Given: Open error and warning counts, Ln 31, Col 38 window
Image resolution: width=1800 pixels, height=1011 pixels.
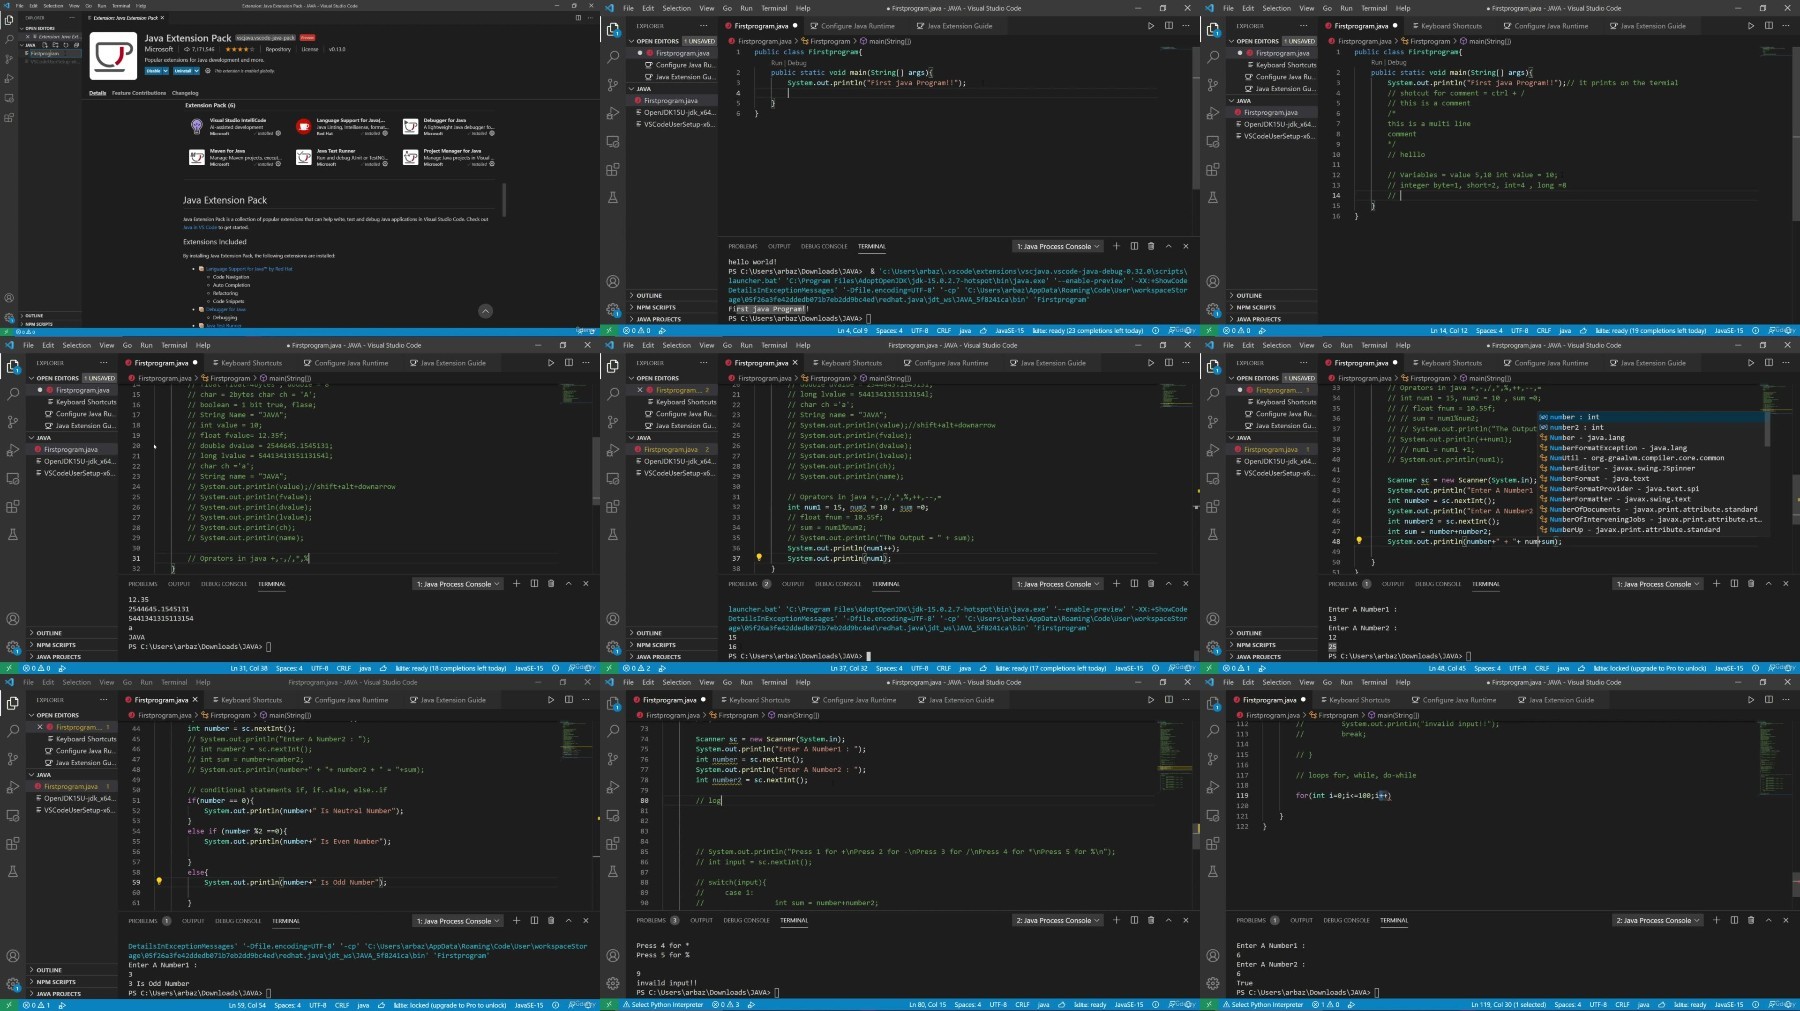Looking at the screenshot, I should pyautogui.click(x=36, y=668).
